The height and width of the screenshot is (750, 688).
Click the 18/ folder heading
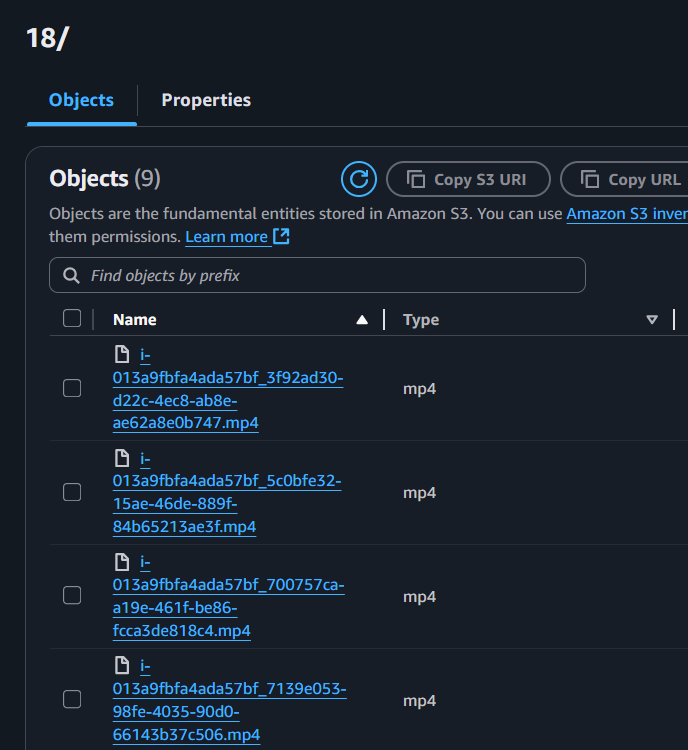(48, 38)
